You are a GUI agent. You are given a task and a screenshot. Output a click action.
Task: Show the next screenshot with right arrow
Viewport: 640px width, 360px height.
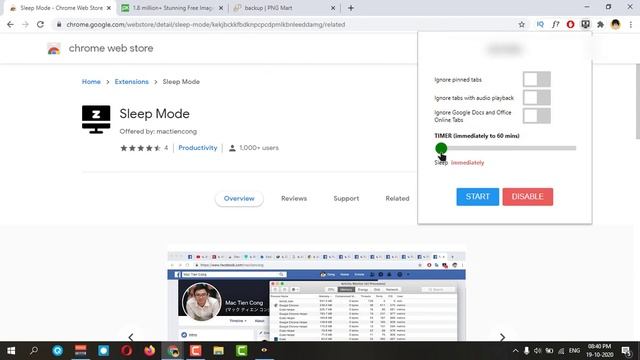502,337
